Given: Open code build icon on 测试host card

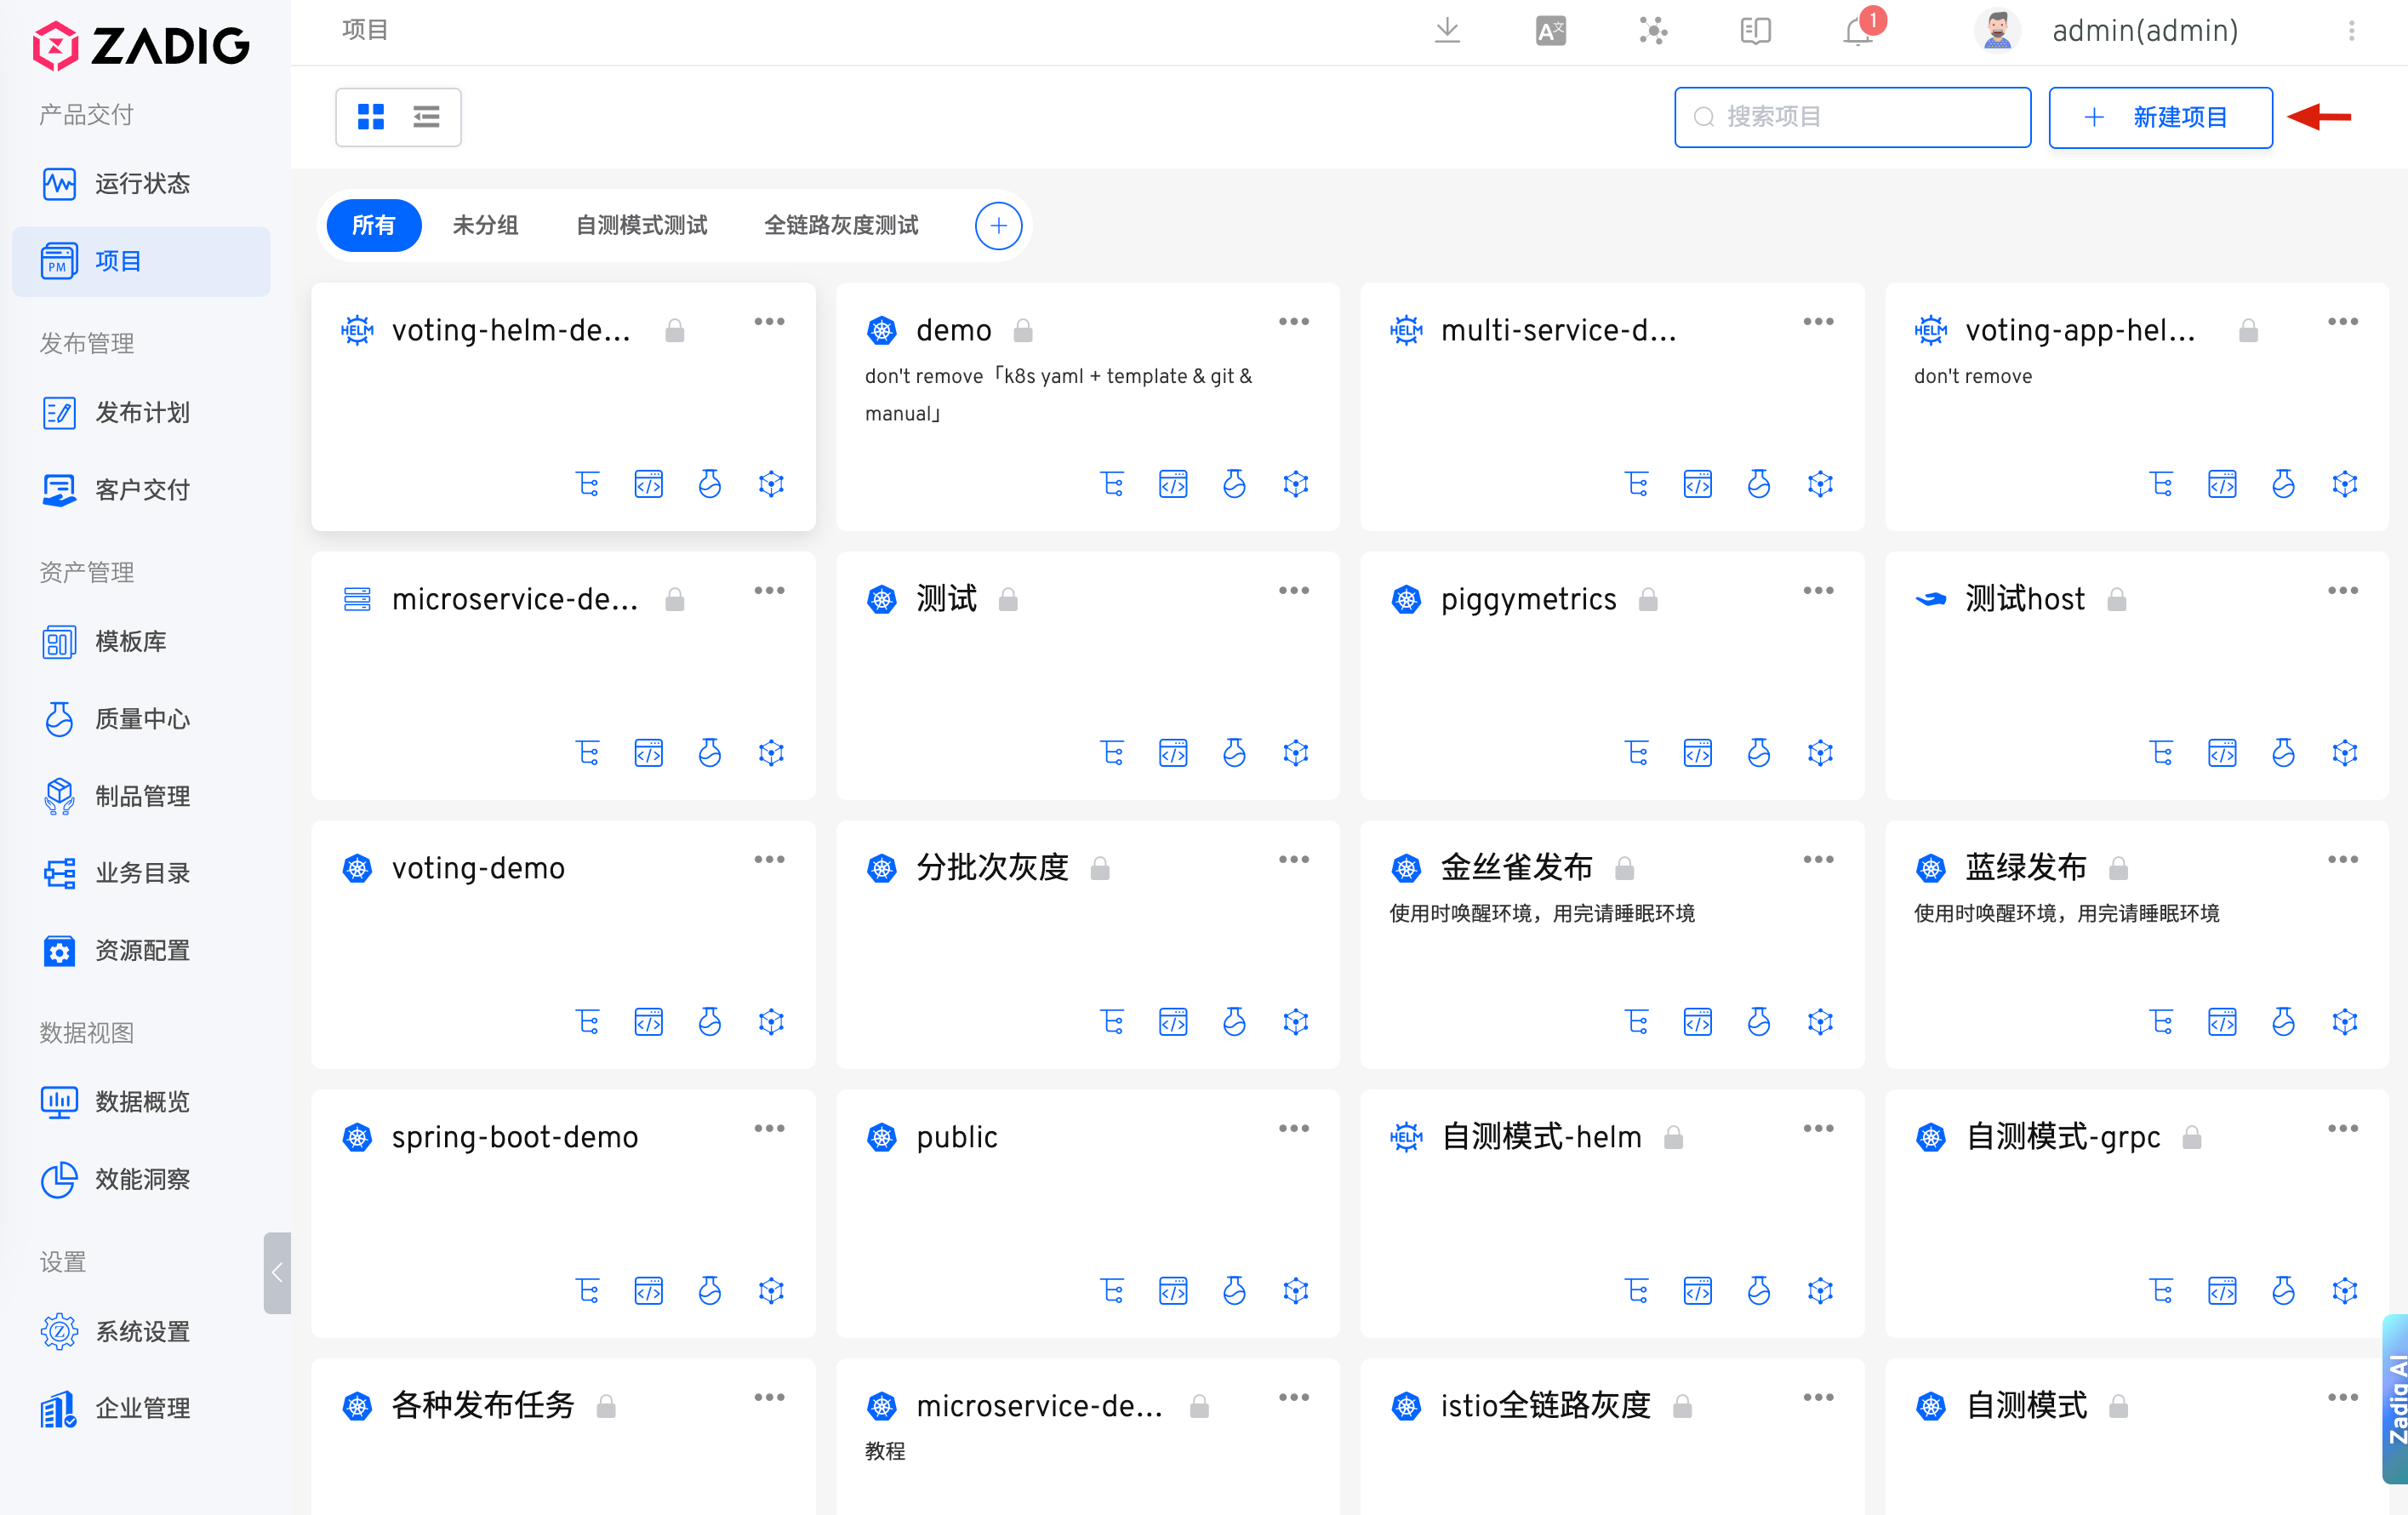Looking at the screenshot, I should click(2222, 753).
